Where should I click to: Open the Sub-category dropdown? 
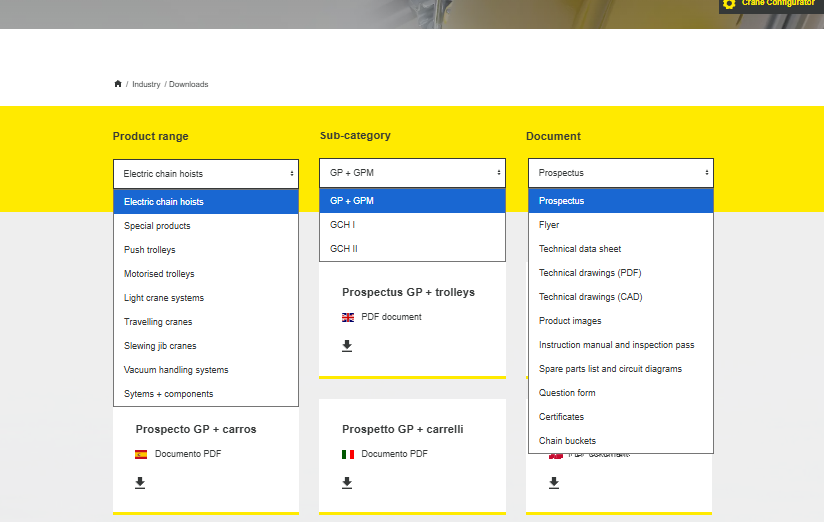pos(412,173)
